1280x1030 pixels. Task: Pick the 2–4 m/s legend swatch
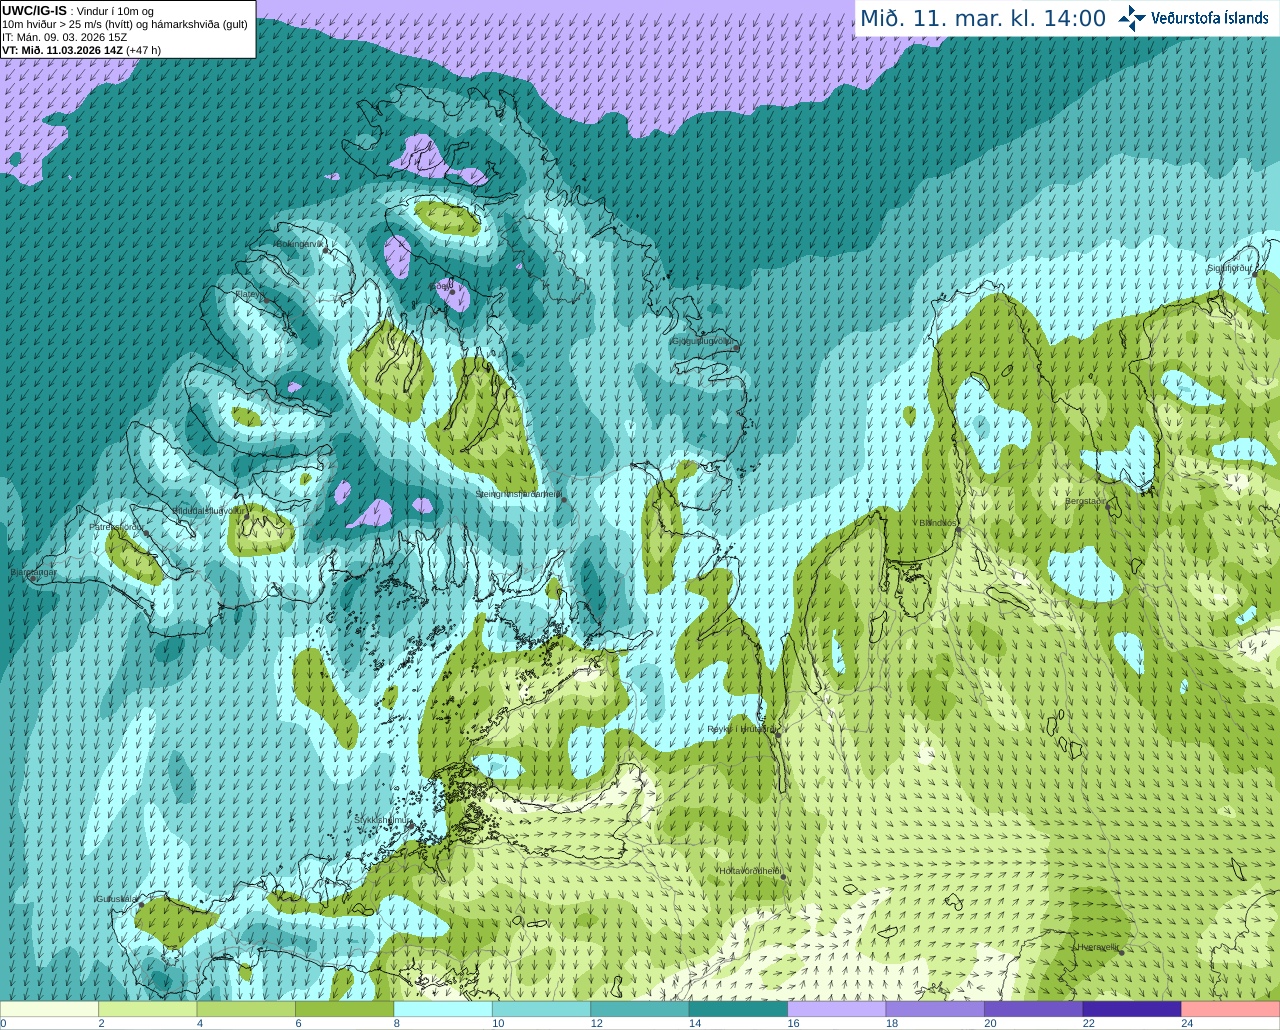point(147,1009)
